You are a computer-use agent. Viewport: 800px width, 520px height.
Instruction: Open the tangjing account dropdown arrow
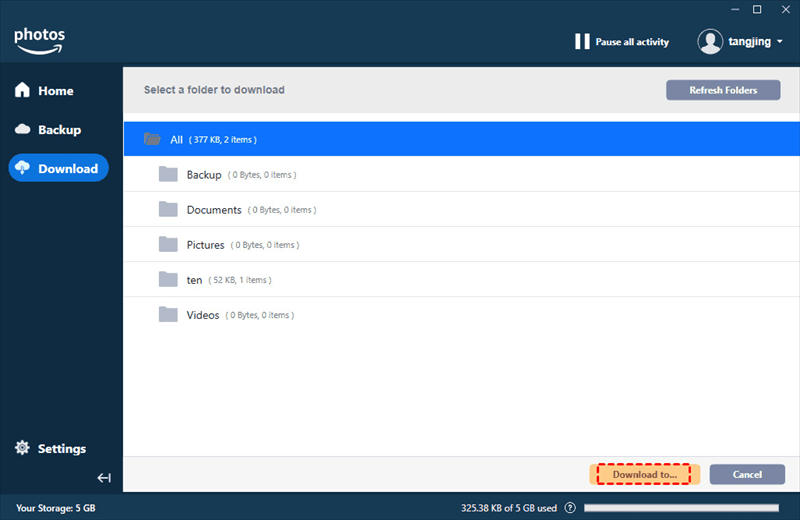click(x=780, y=42)
